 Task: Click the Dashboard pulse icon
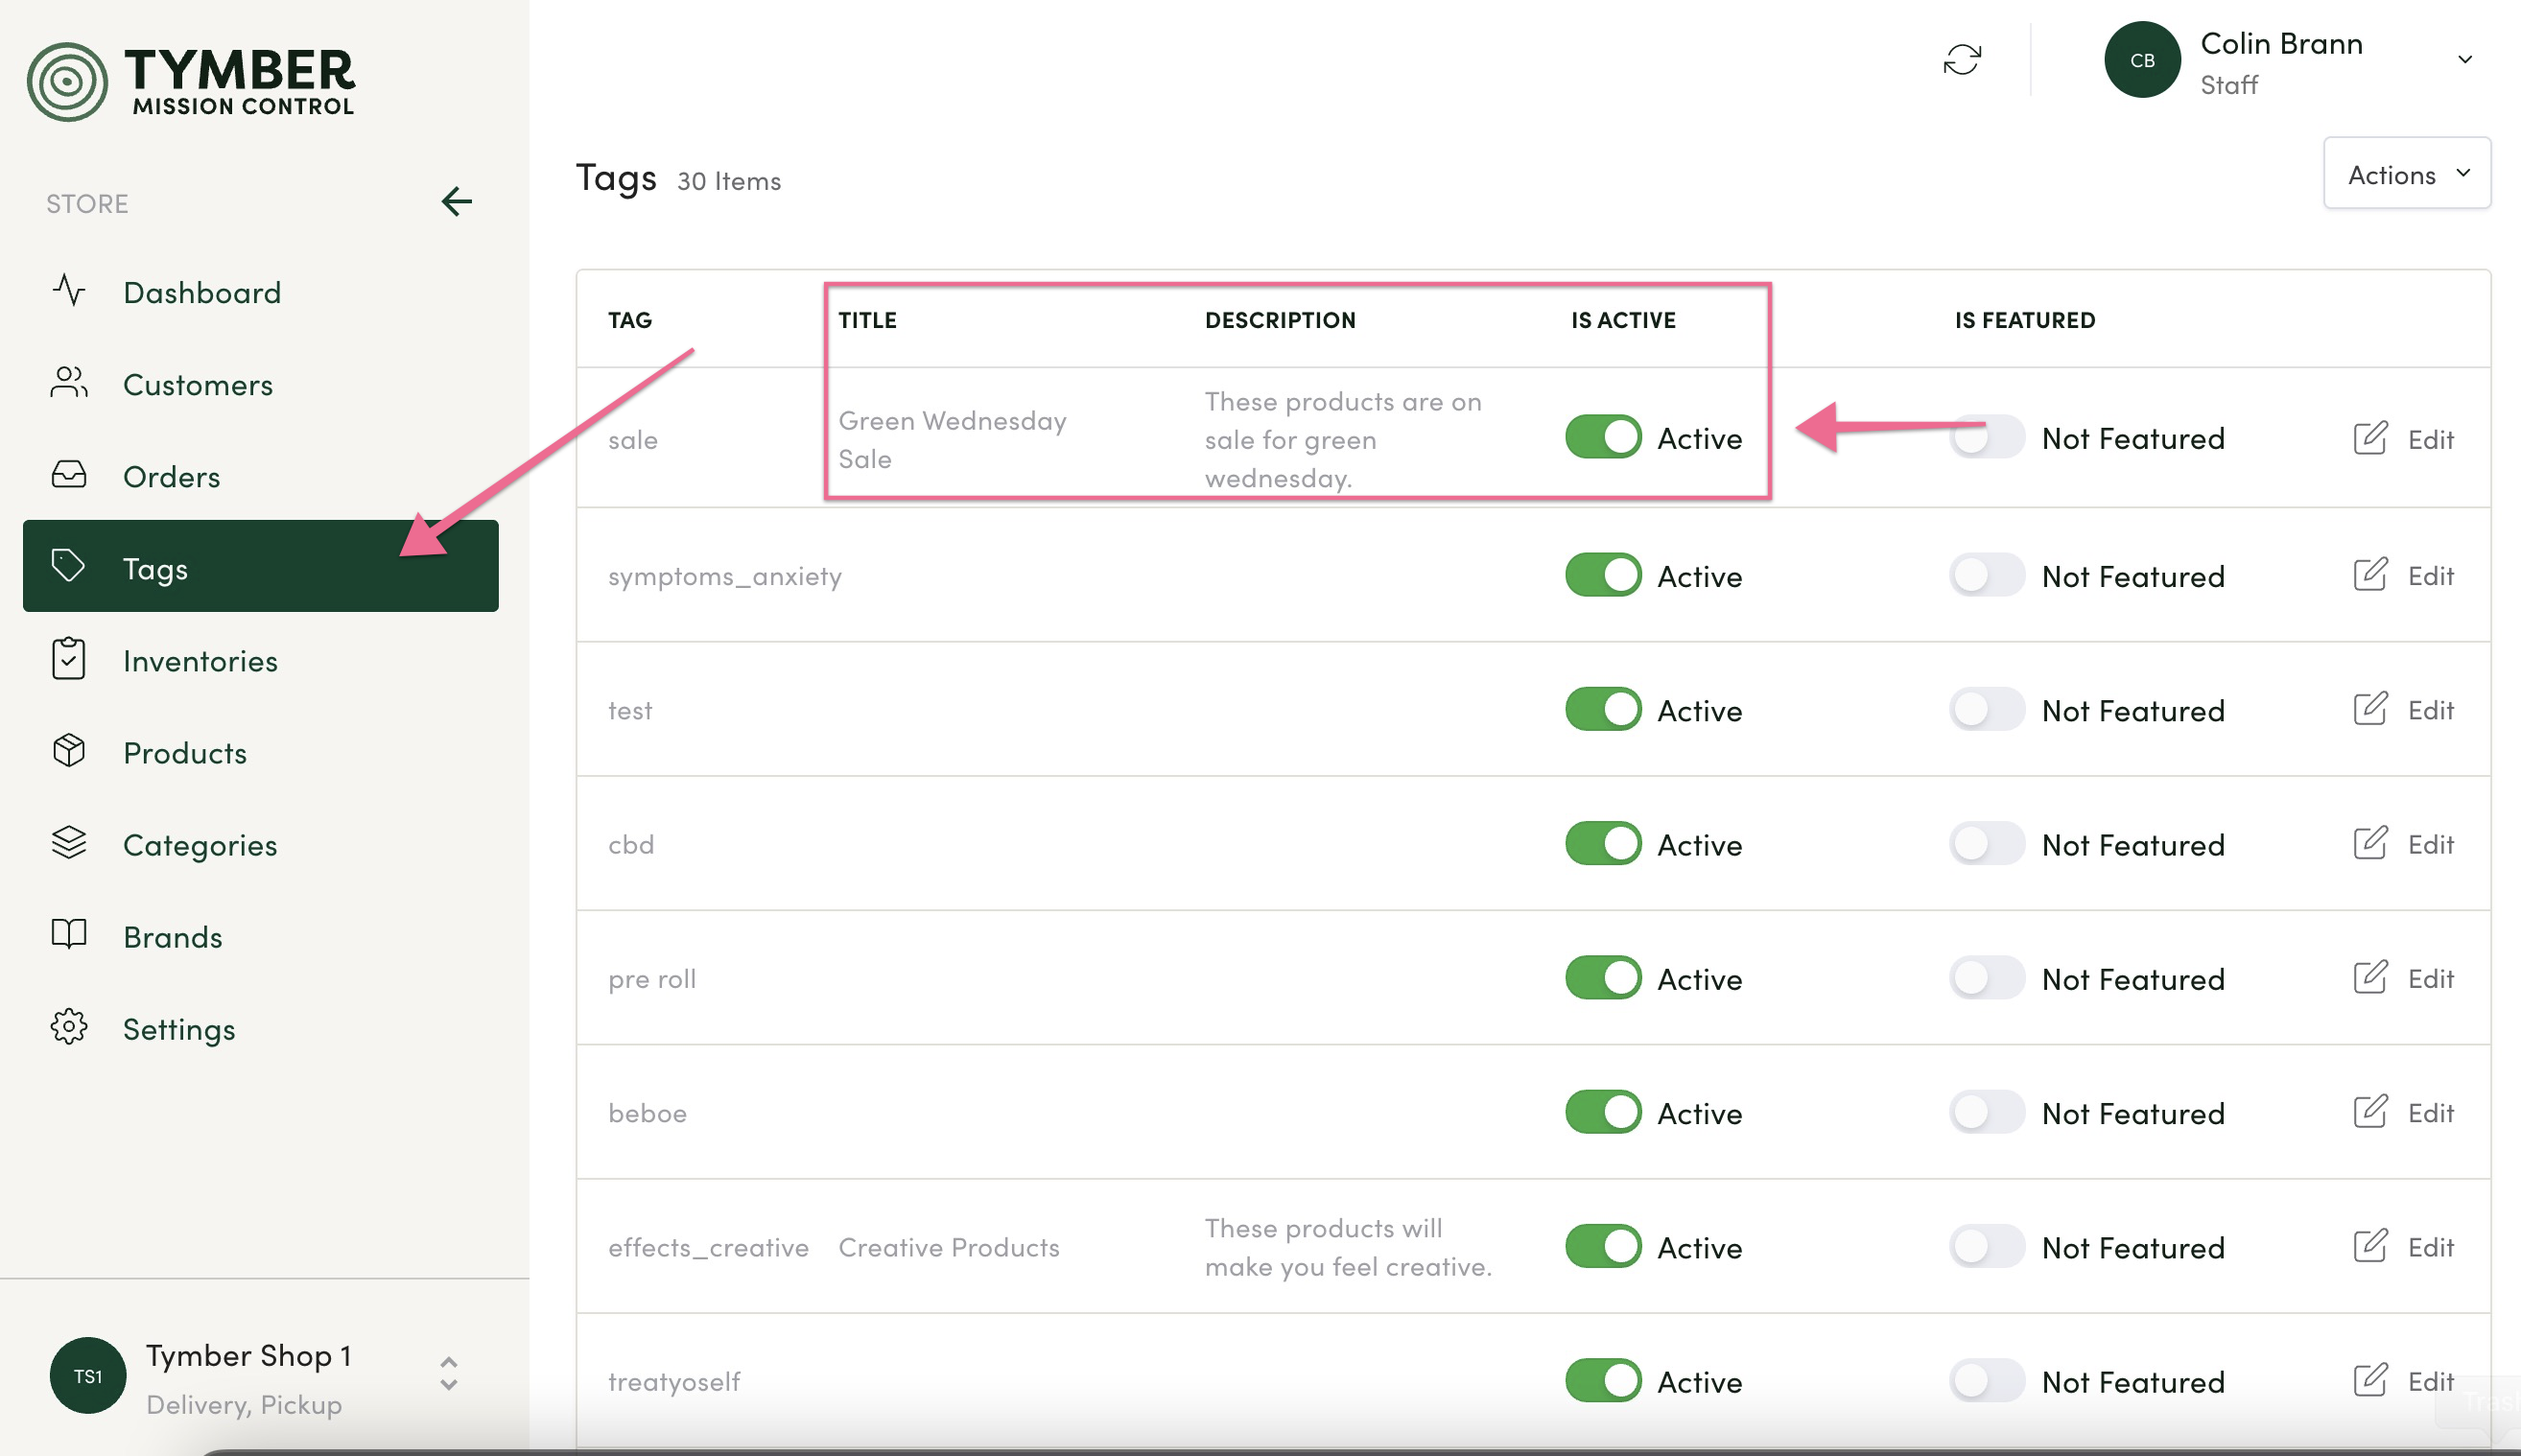[x=69, y=290]
